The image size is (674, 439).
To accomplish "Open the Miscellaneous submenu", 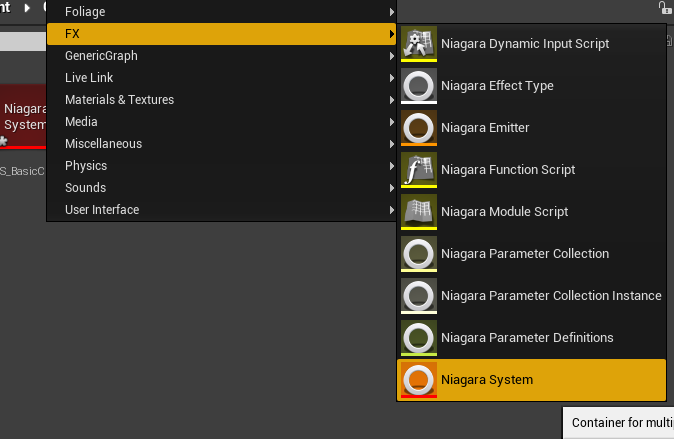I will (221, 144).
